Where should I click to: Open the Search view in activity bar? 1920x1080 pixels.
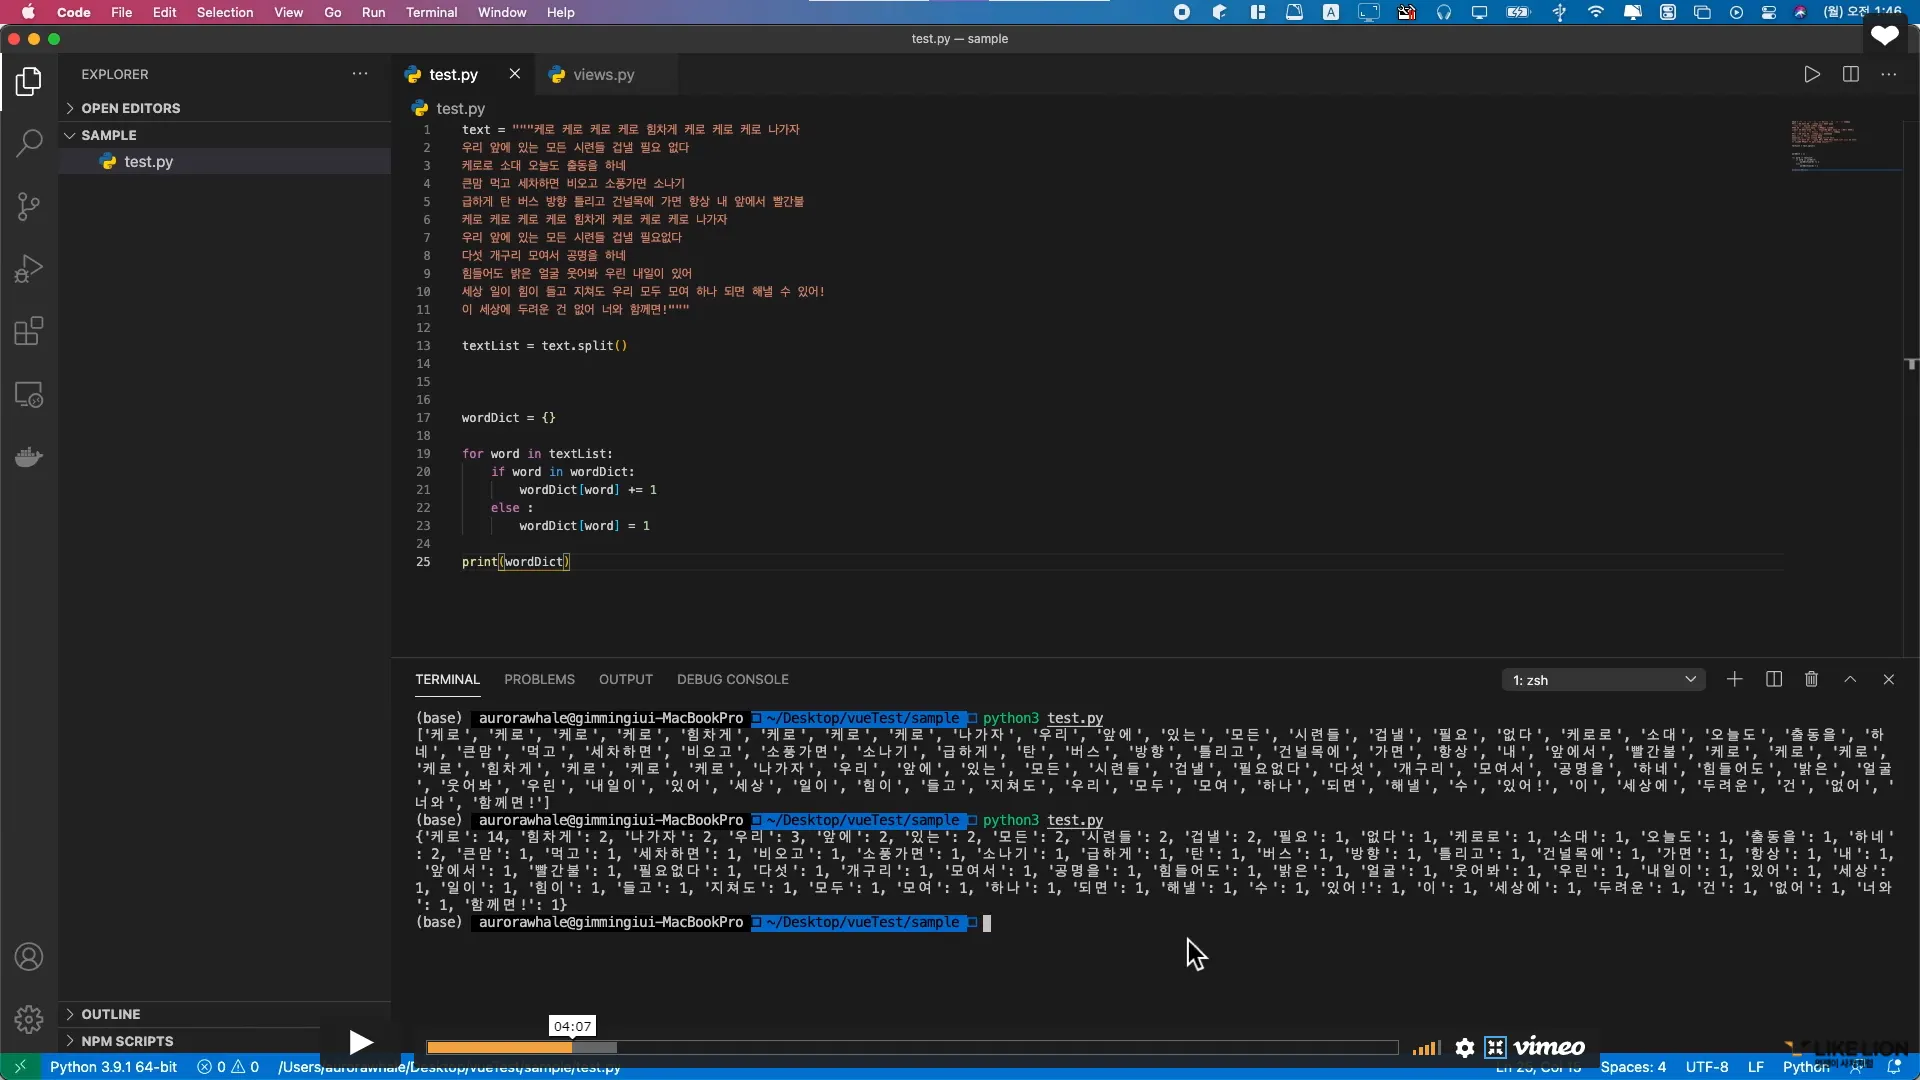29,143
